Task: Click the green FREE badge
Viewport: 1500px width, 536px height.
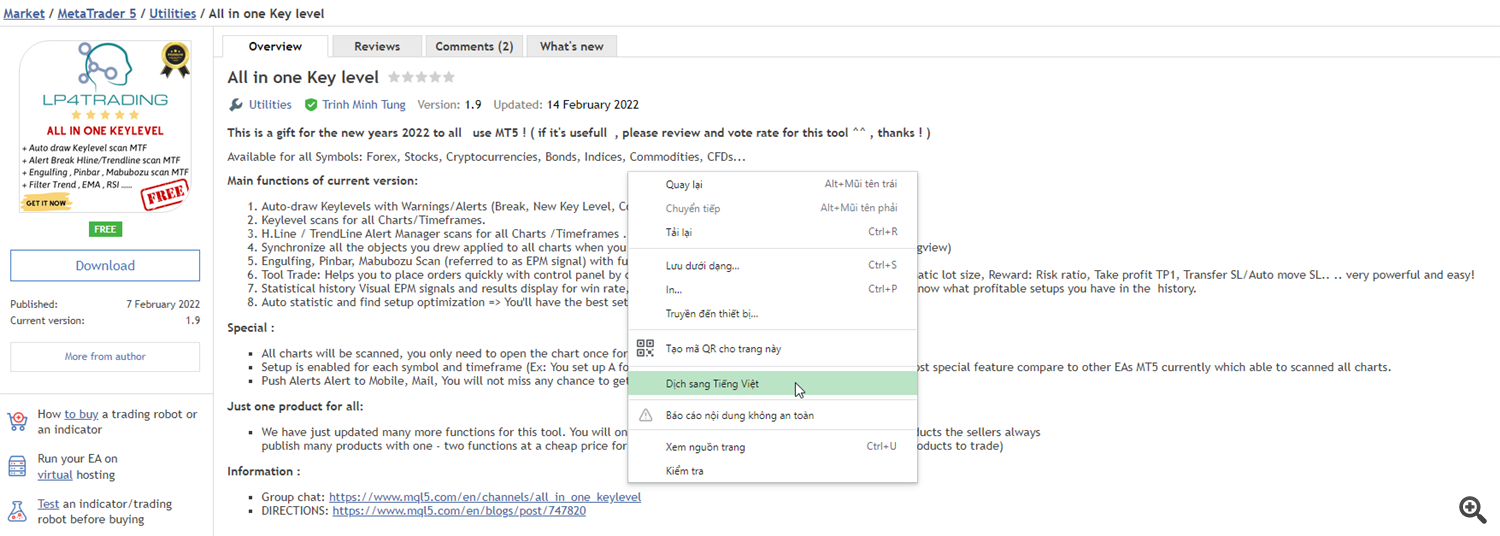Action: point(105,229)
